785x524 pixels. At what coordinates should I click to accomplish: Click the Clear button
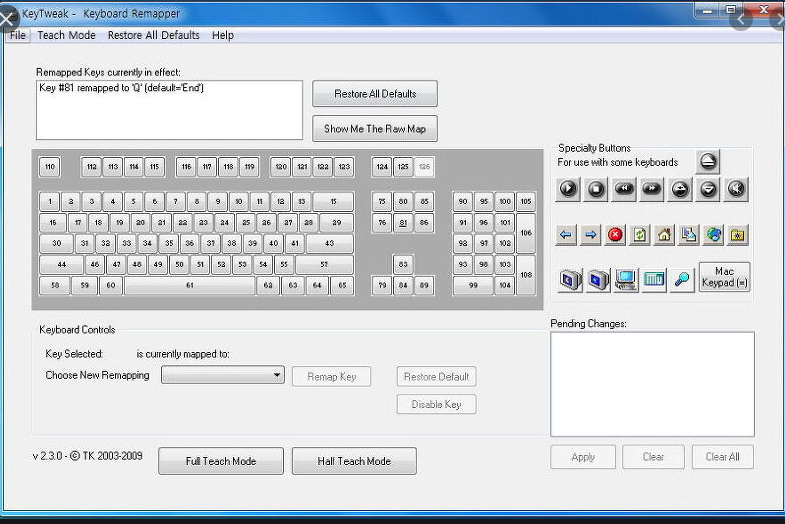click(x=653, y=456)
